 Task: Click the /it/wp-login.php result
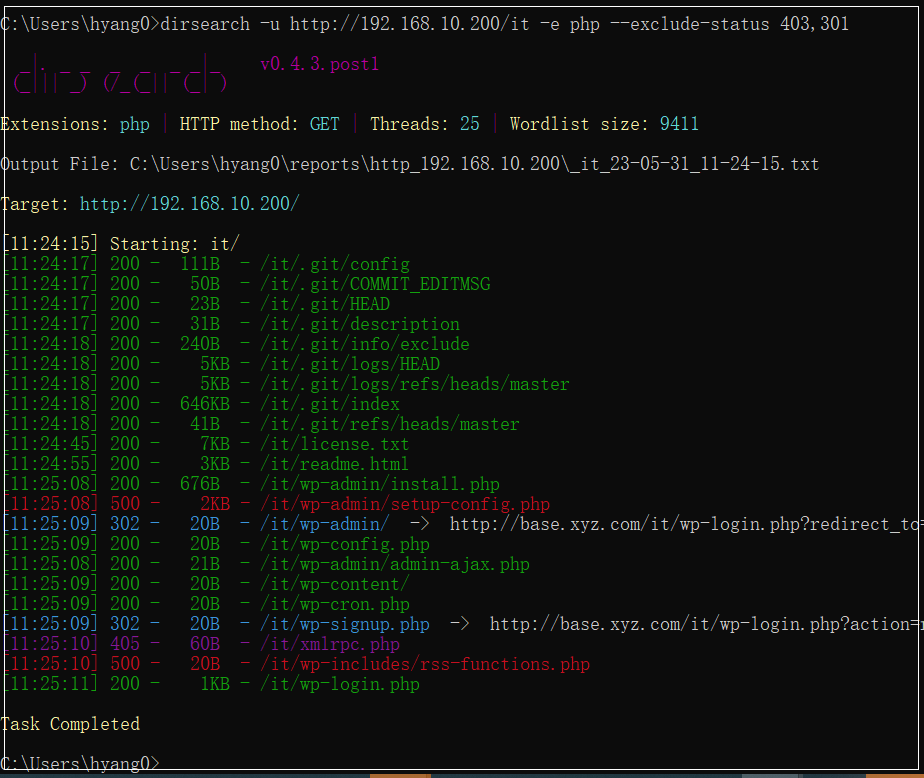[340, 684]
